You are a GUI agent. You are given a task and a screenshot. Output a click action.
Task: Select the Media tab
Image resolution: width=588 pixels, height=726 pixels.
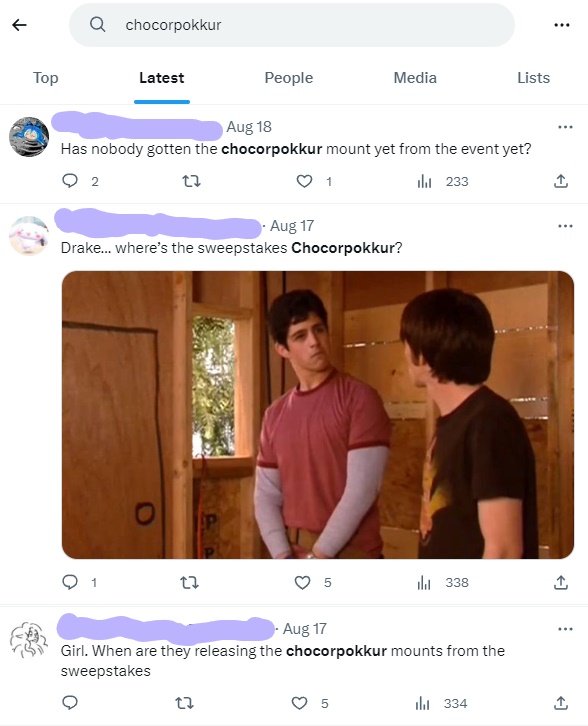click(x=415, y=78)
